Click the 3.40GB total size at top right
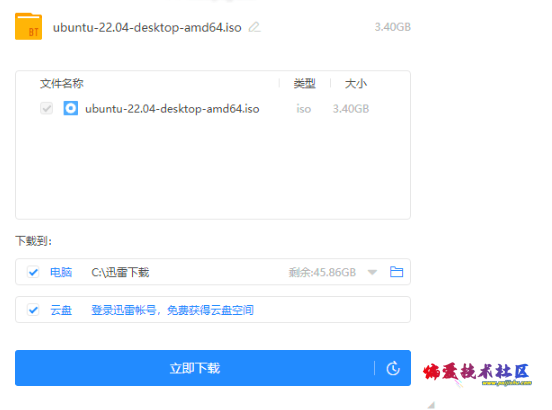The image size is (552, 410). pos(393,27)
